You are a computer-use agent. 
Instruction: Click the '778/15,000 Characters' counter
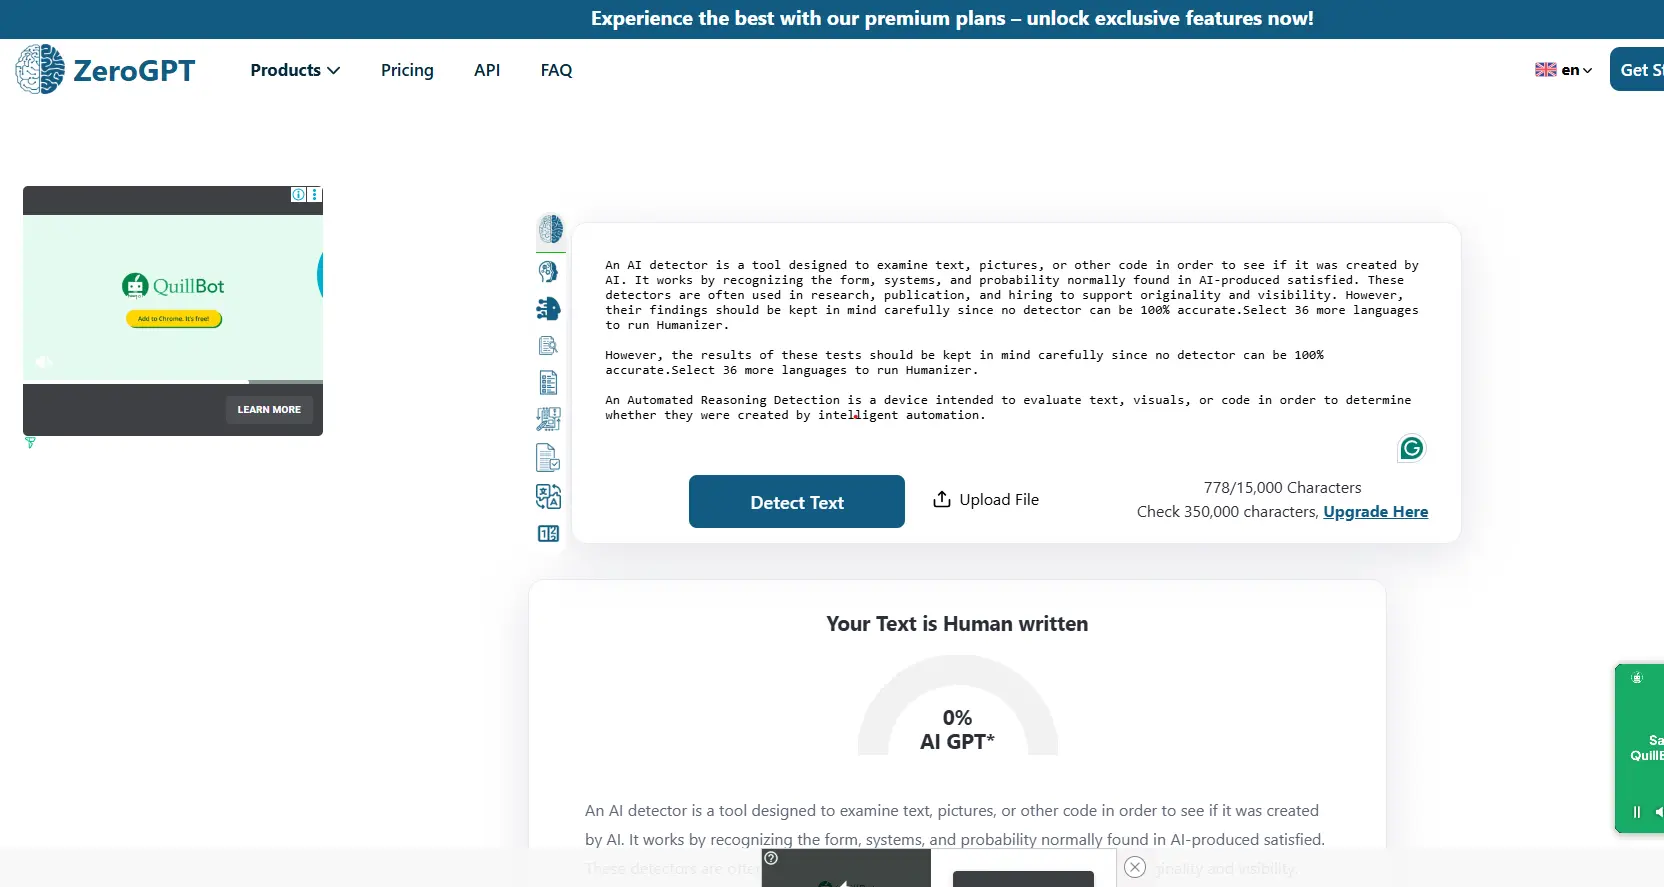[x=1282, y=488]
